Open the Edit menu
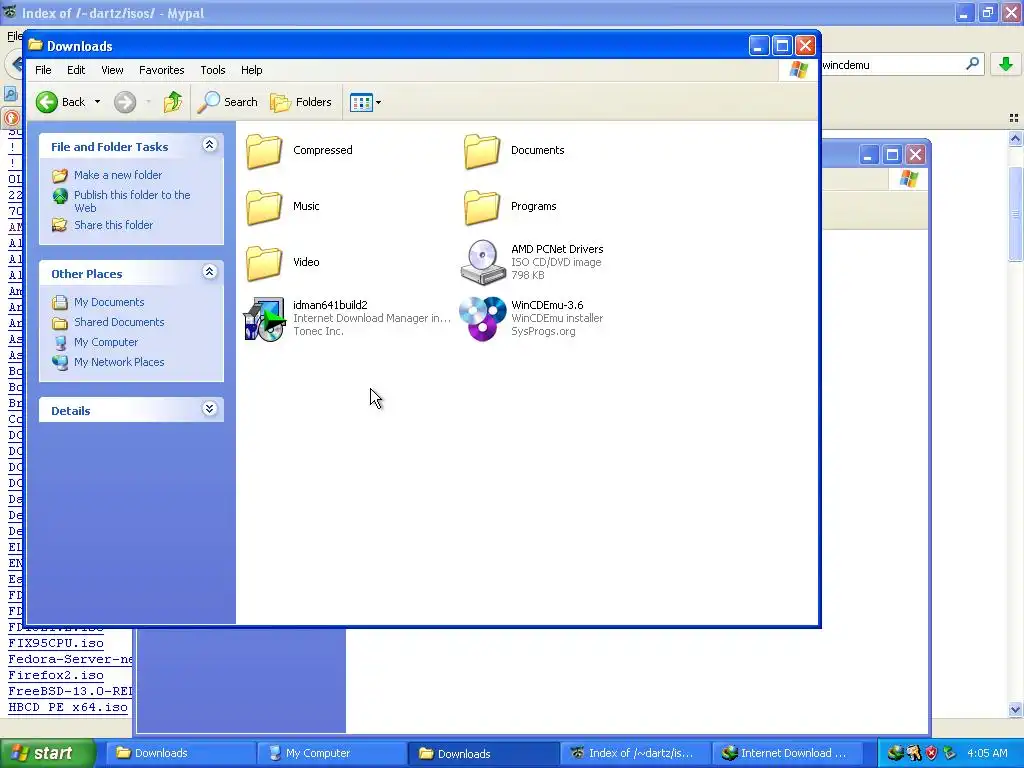Image resolution: width=1024 pixels, height=768 pixels. pyautogui.click(x=76, y=70)
